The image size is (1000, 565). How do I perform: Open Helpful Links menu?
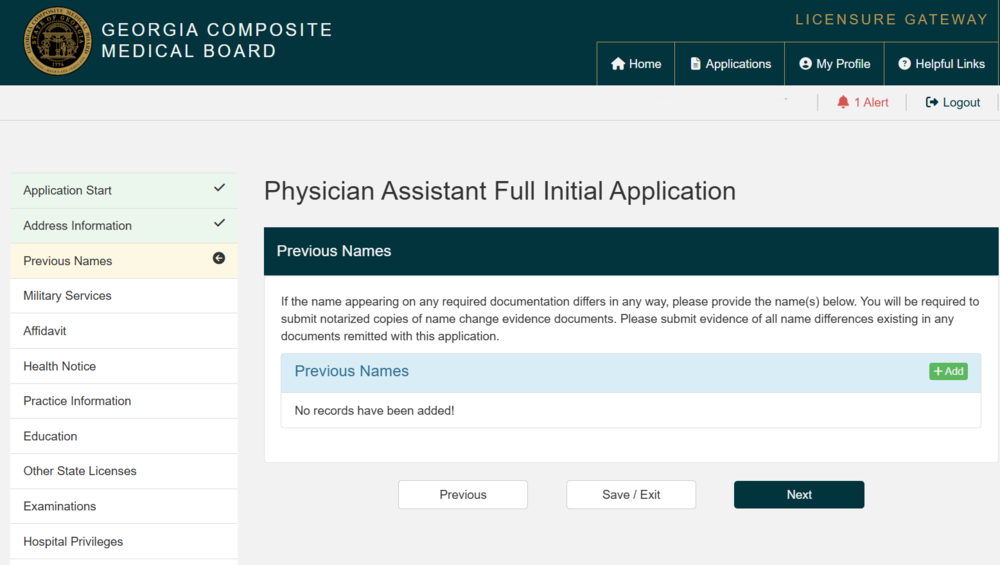[x=941, y=64]
